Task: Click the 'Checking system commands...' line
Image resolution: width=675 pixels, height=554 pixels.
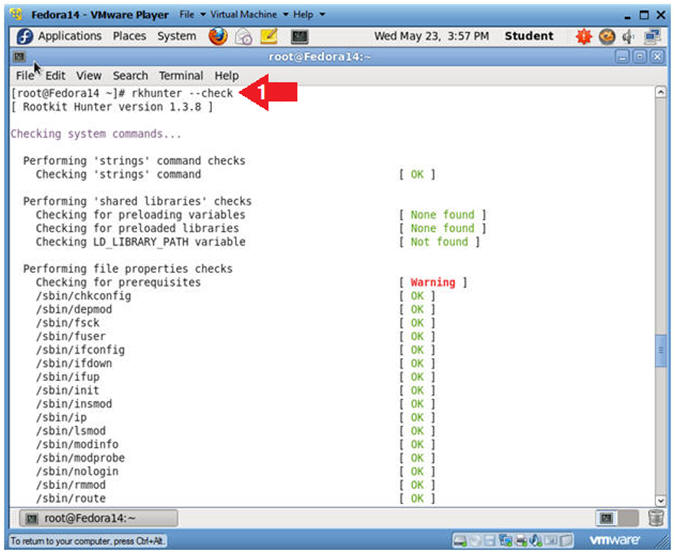Action: click(x=96, y=134)
